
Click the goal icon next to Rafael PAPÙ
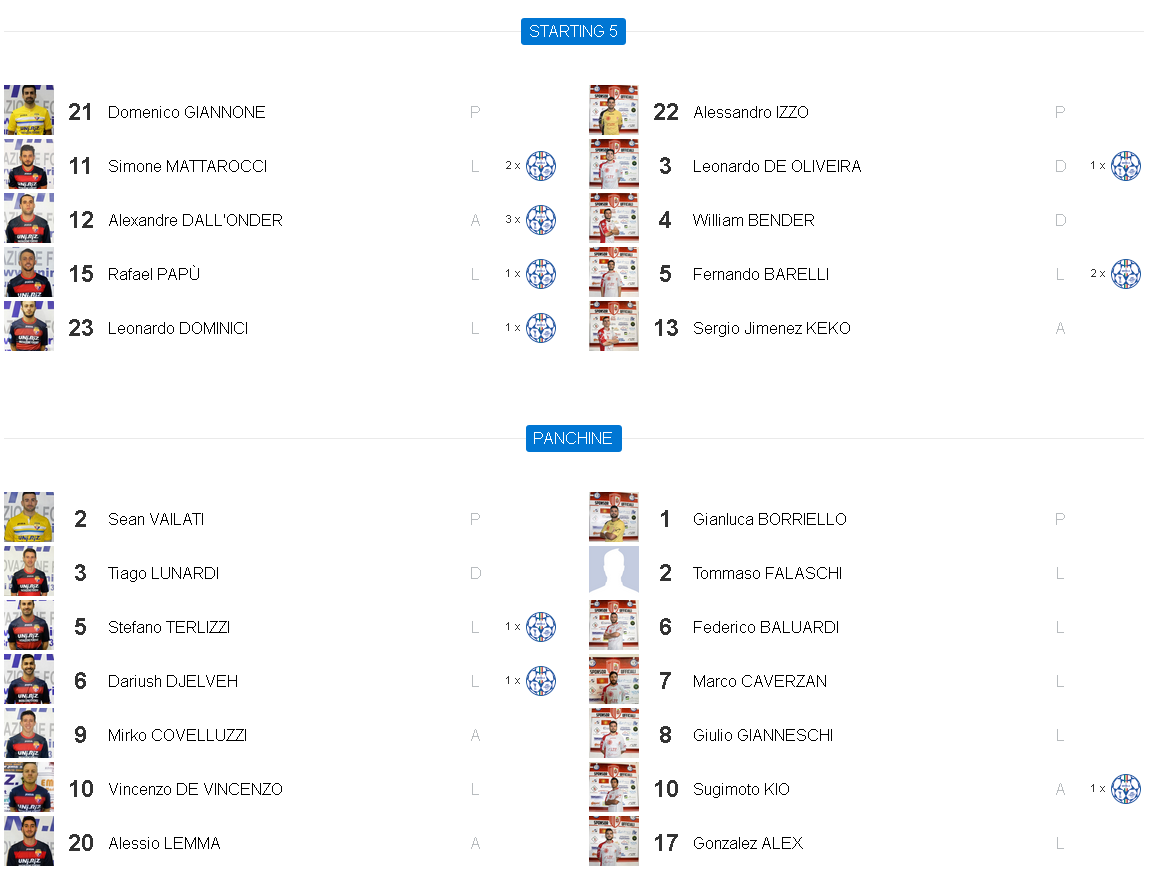541,274
